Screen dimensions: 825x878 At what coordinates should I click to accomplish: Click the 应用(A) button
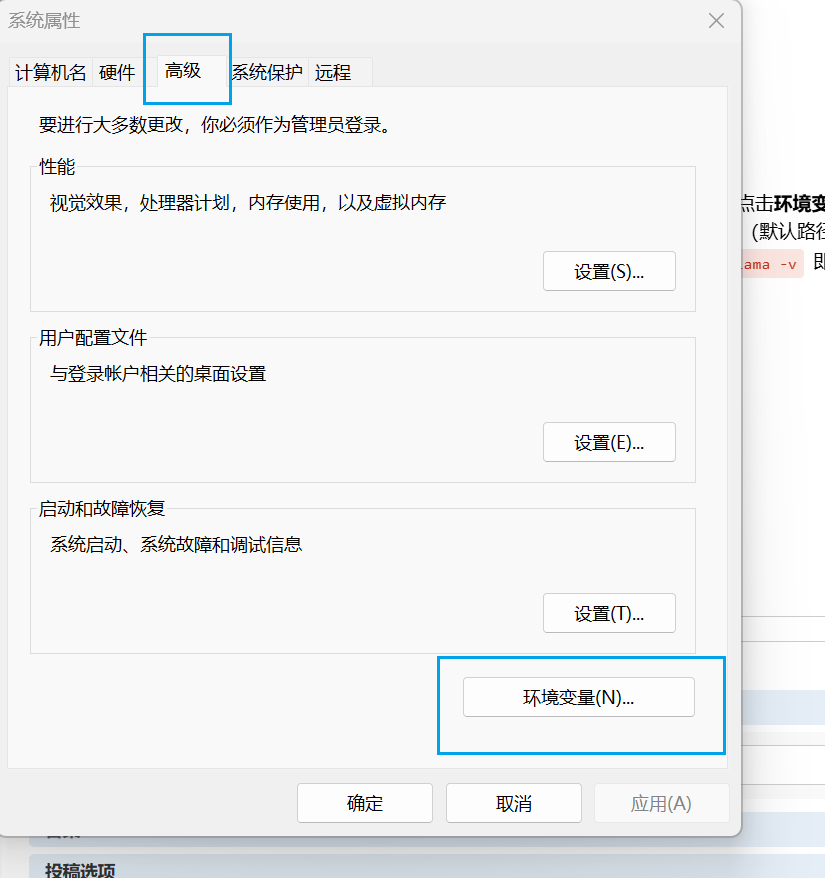(661, 803)
